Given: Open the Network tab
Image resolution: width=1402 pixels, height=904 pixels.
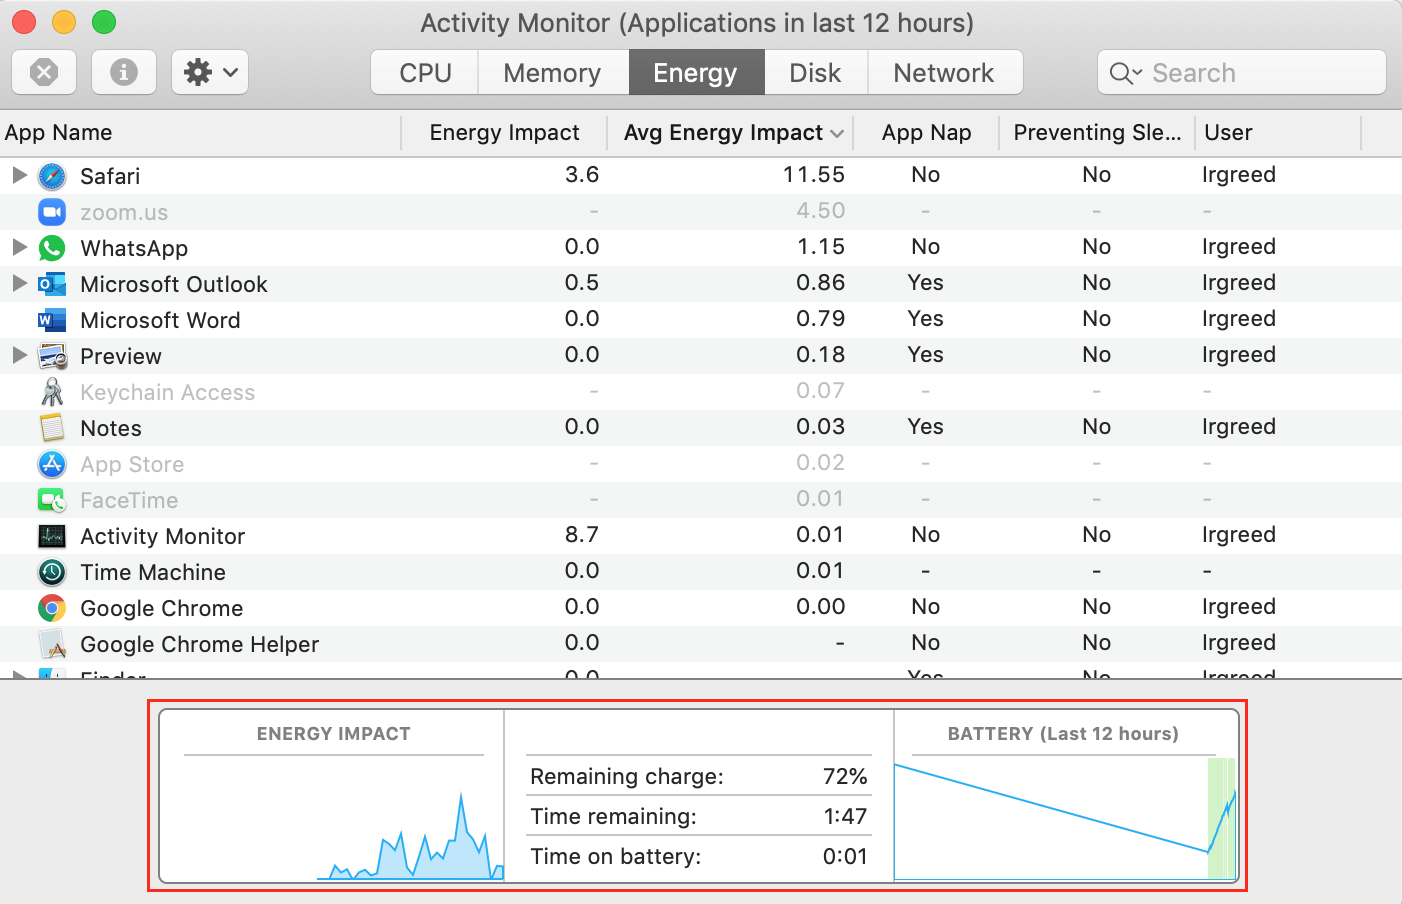Looking at the screenshot, I should [944, 73].
